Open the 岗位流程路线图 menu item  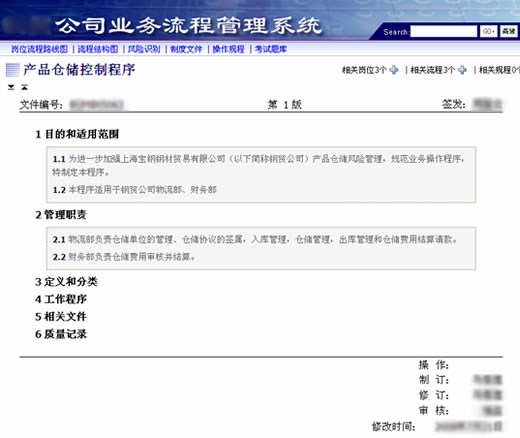tap(39, 49)
